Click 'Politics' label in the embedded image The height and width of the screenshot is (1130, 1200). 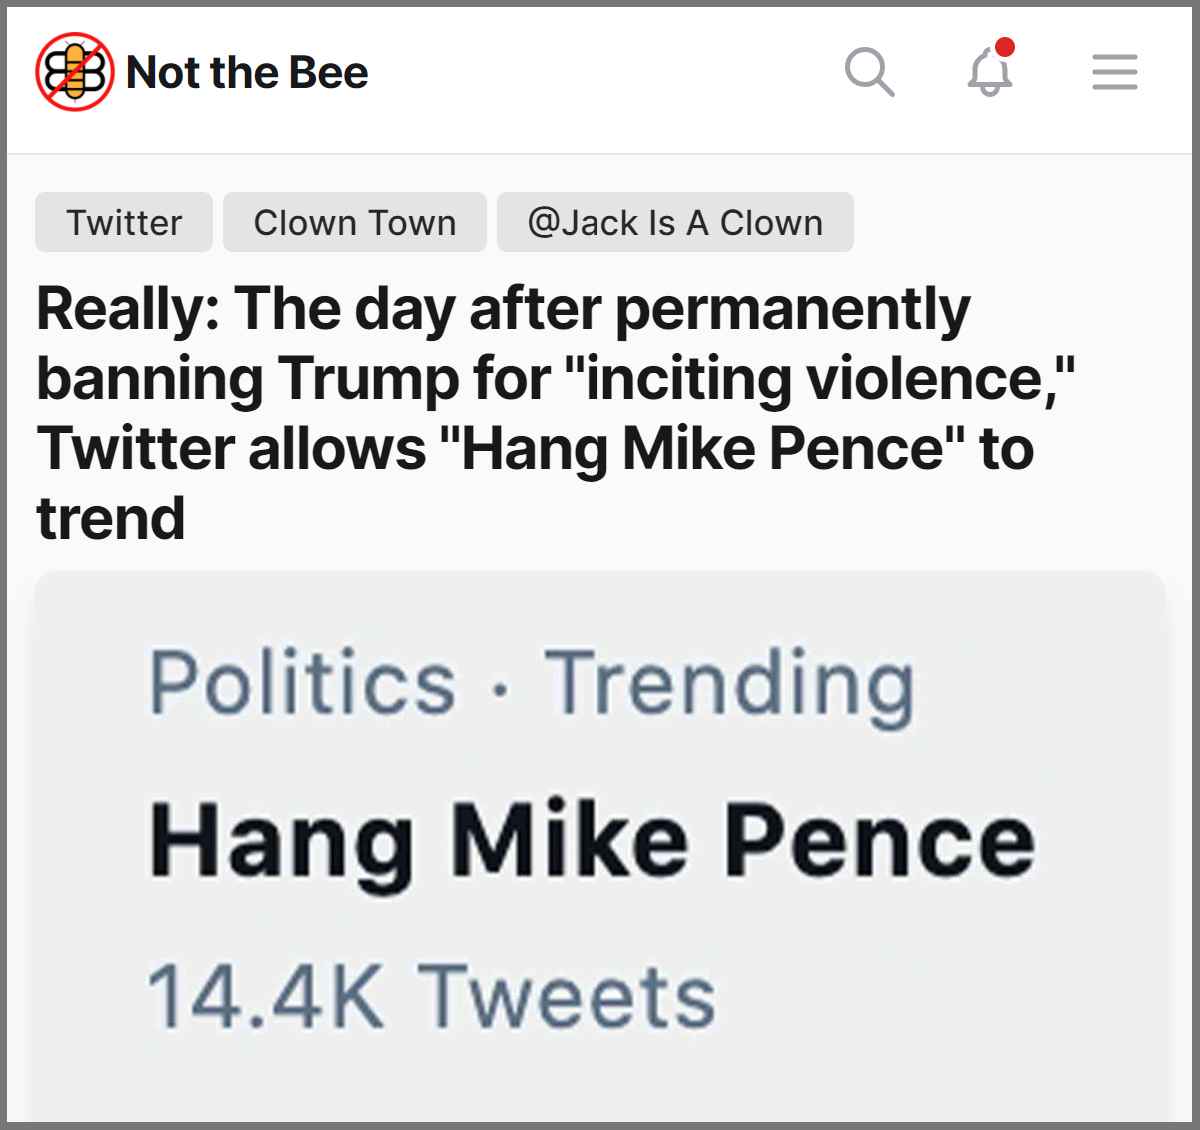point(302,683)
